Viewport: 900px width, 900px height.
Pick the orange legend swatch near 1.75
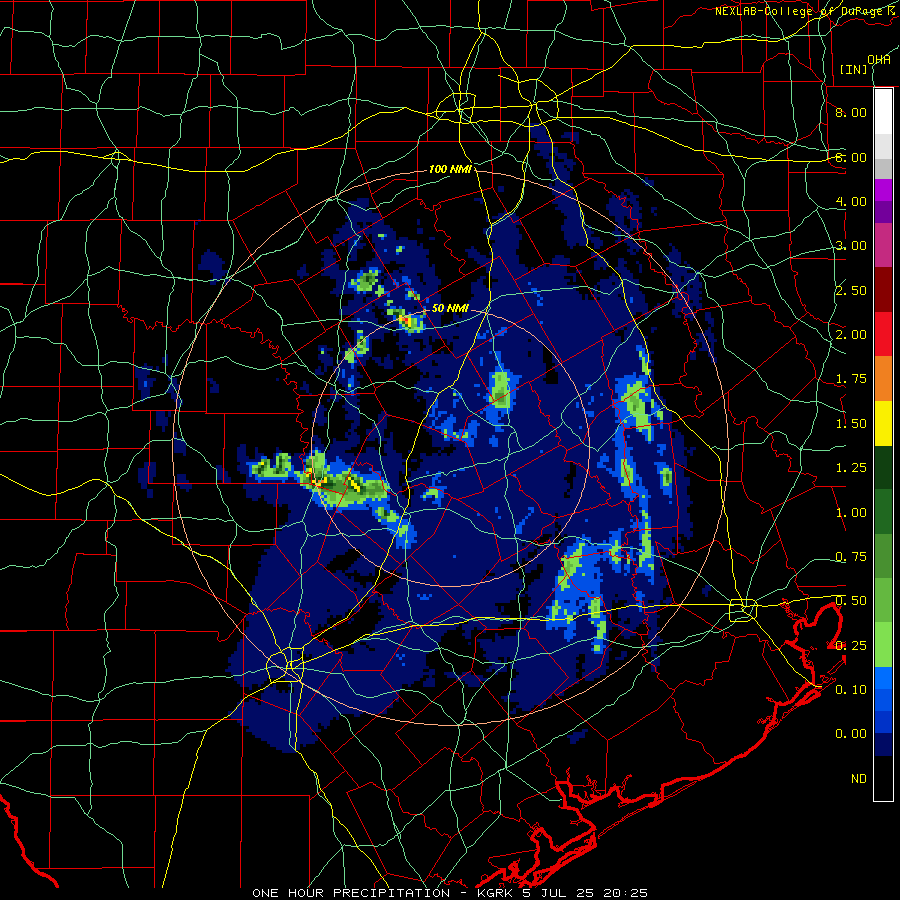883,379
